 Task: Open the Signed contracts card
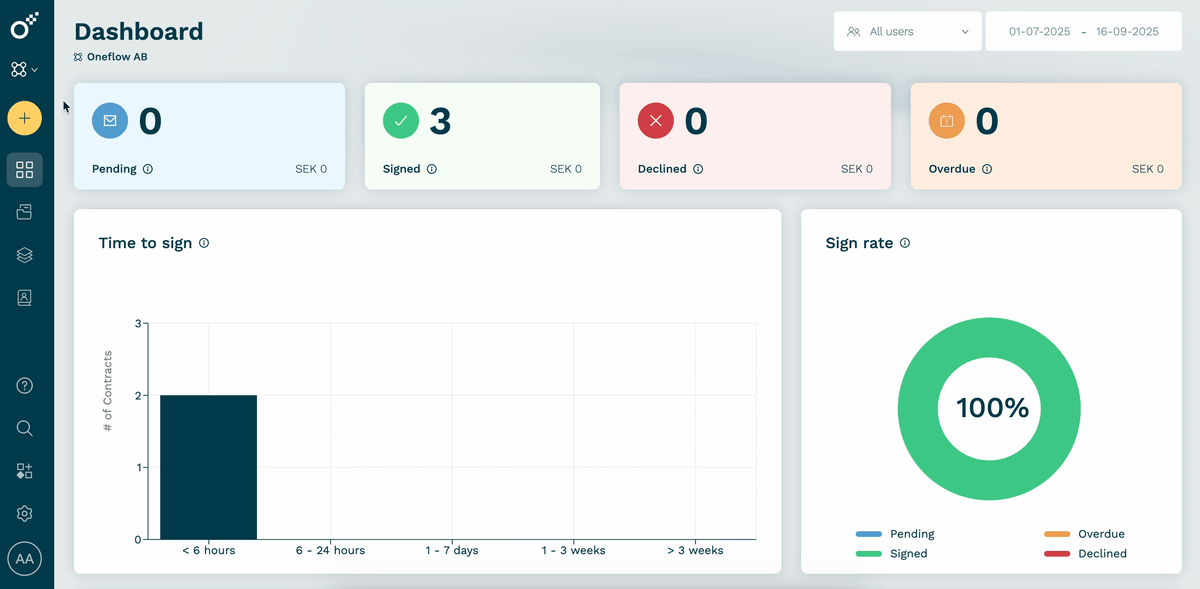point(482,136)
